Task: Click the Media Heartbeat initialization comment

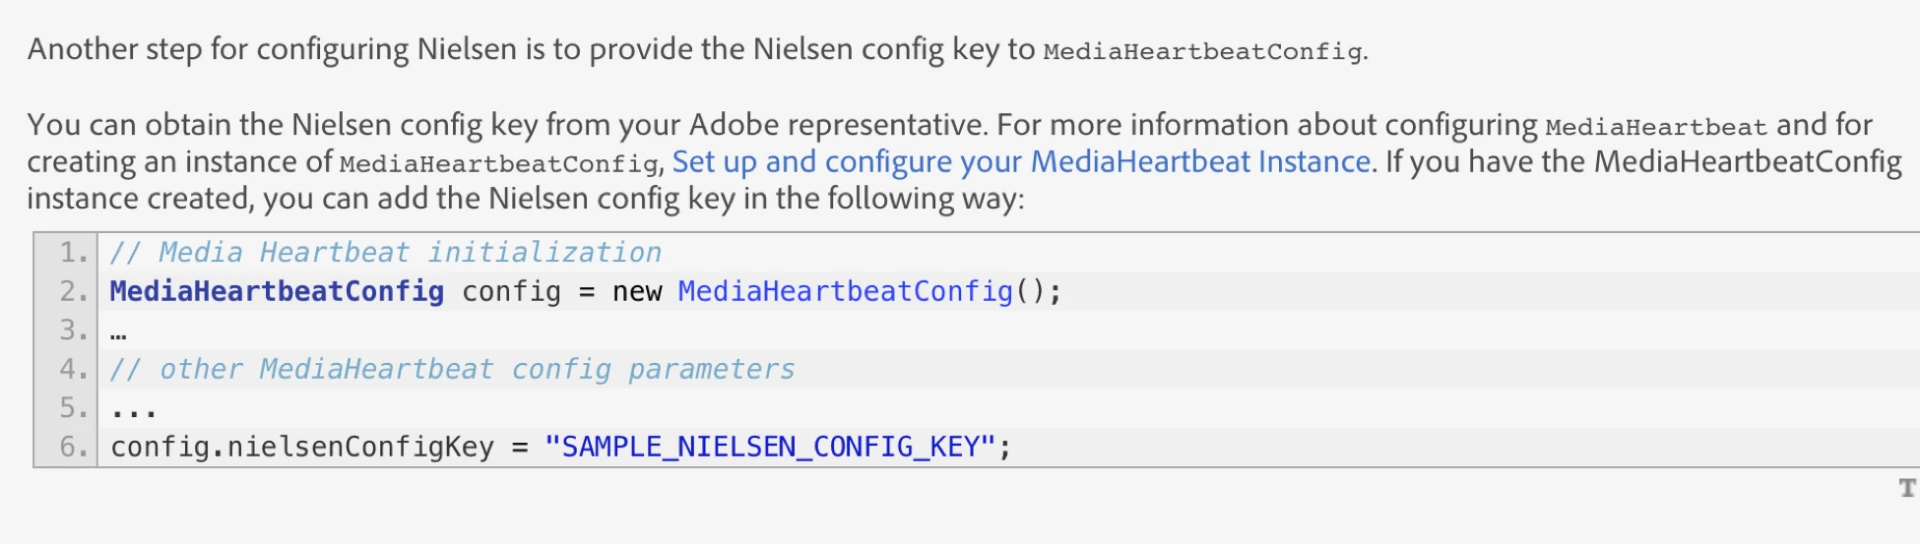Action: click(386, 252)
